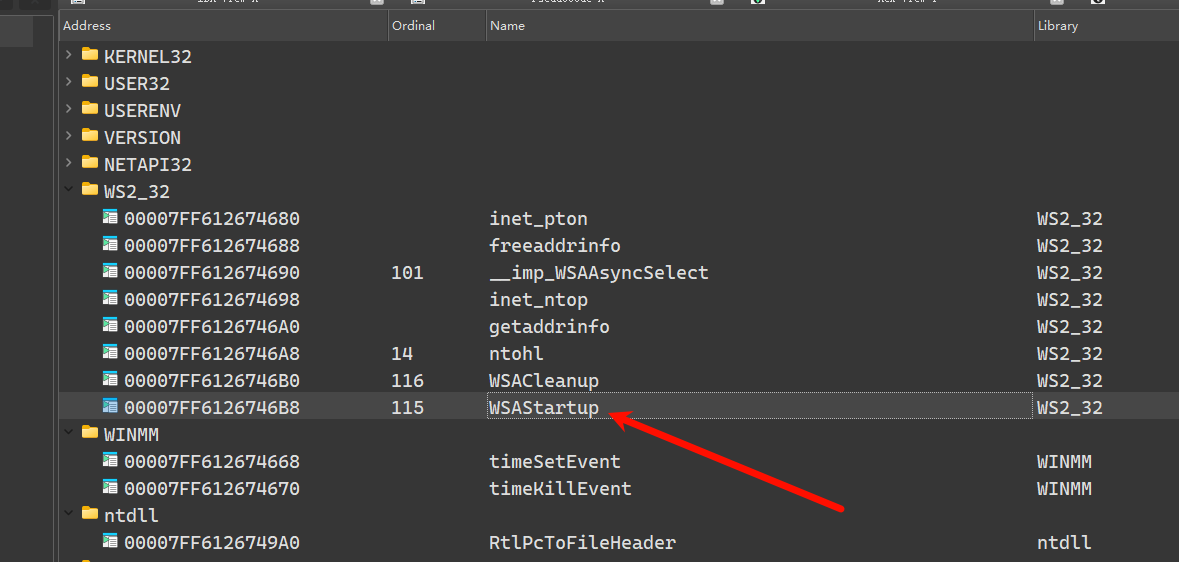
Task: Select the getaddrinfo import name
Action: tap(550, 327)
